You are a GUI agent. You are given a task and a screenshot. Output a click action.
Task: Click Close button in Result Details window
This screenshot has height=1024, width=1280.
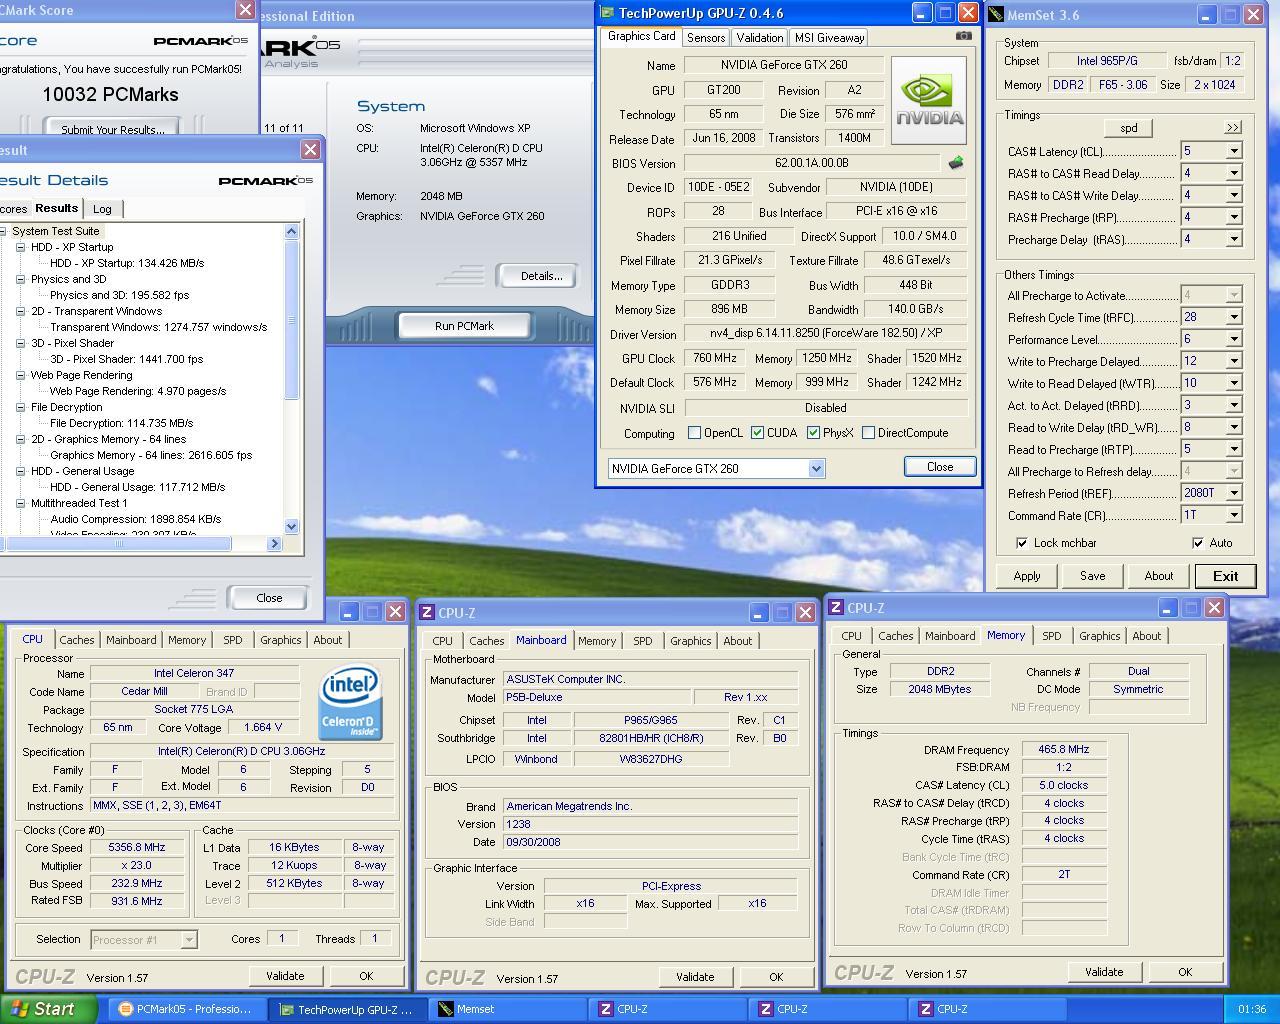click(269, 598)
